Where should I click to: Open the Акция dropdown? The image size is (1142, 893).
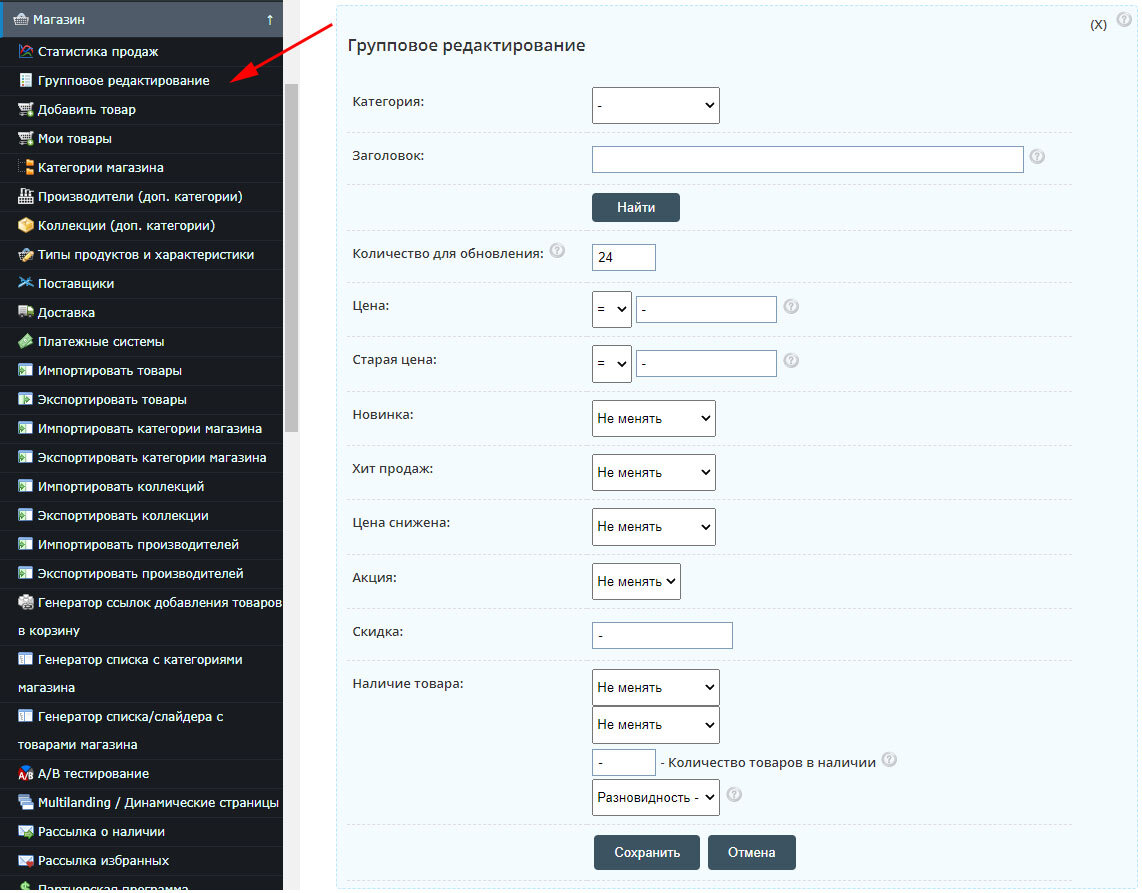pyautogui.click(x=636, y=581)
